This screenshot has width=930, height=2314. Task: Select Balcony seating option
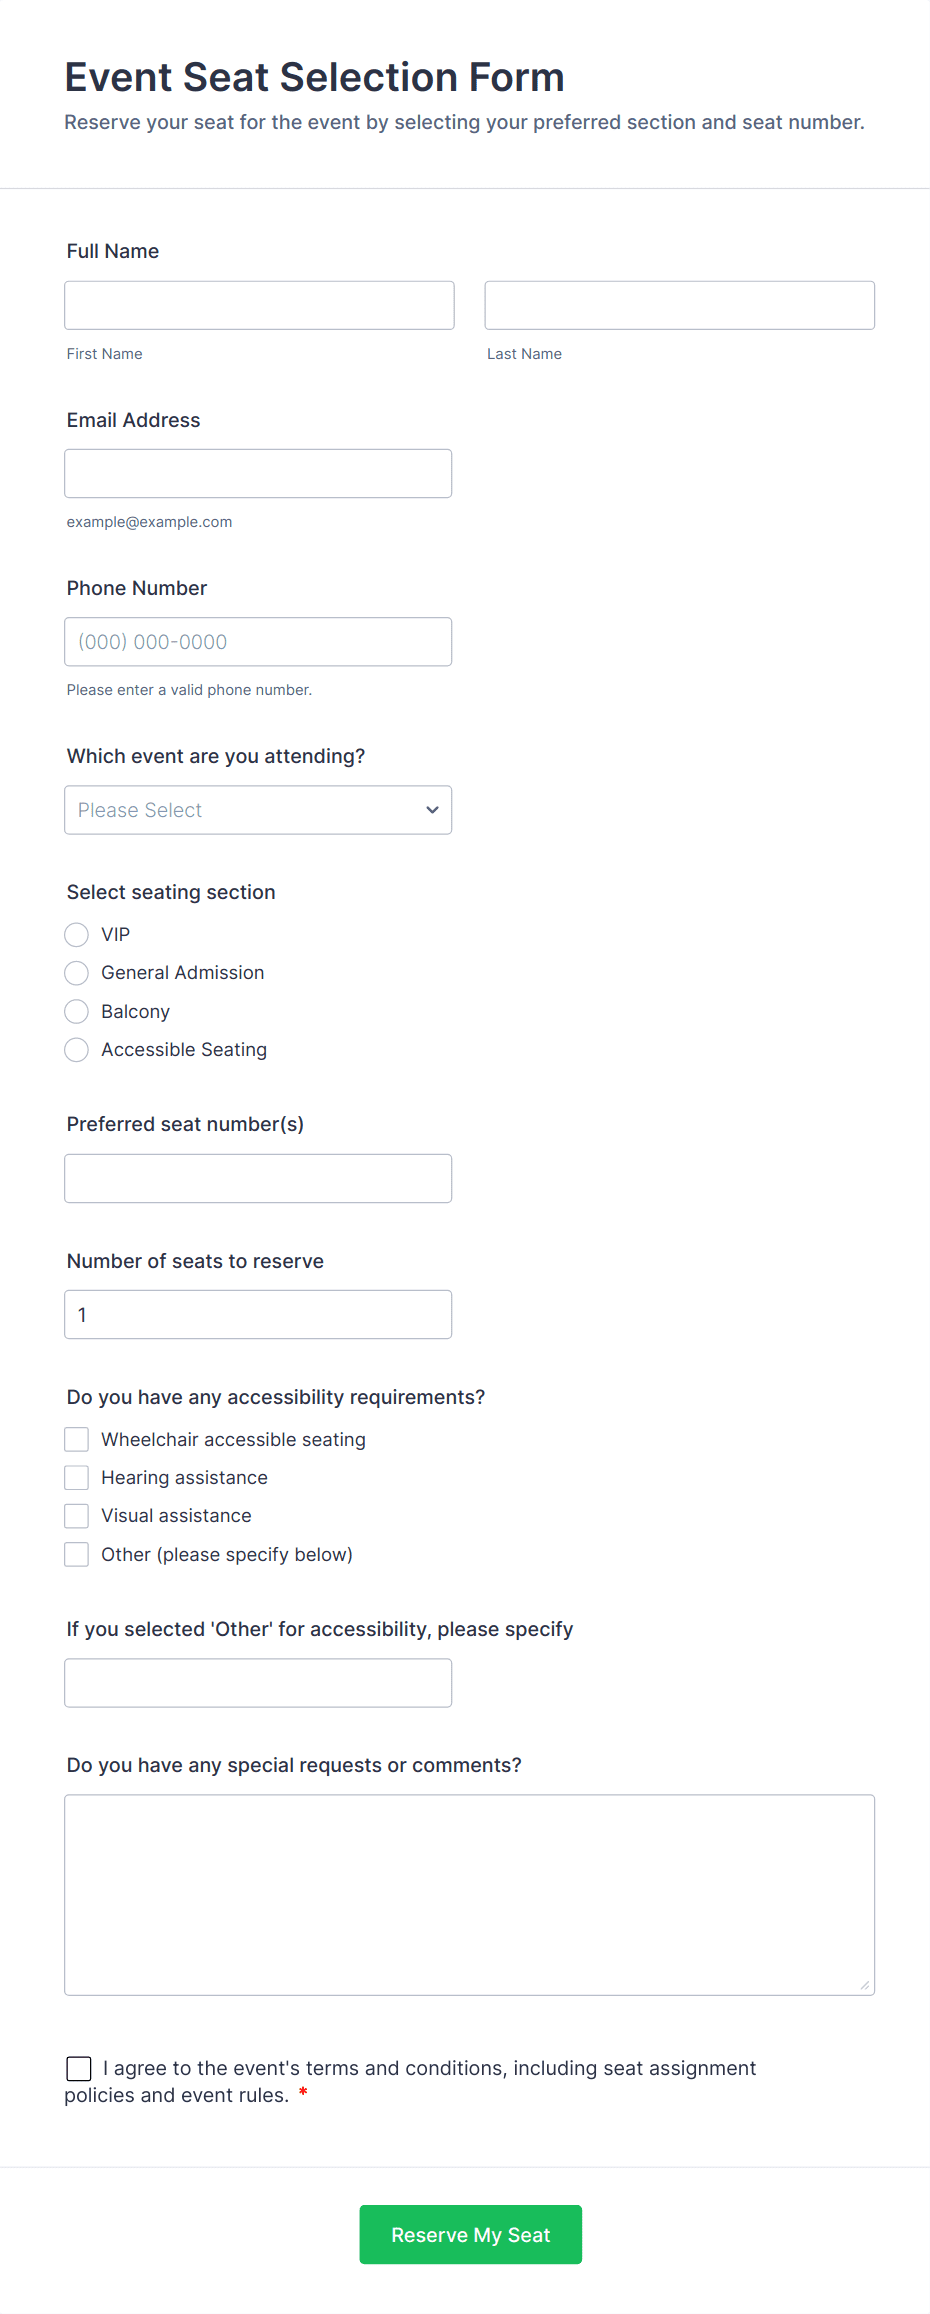click(x=77, y=1012)
